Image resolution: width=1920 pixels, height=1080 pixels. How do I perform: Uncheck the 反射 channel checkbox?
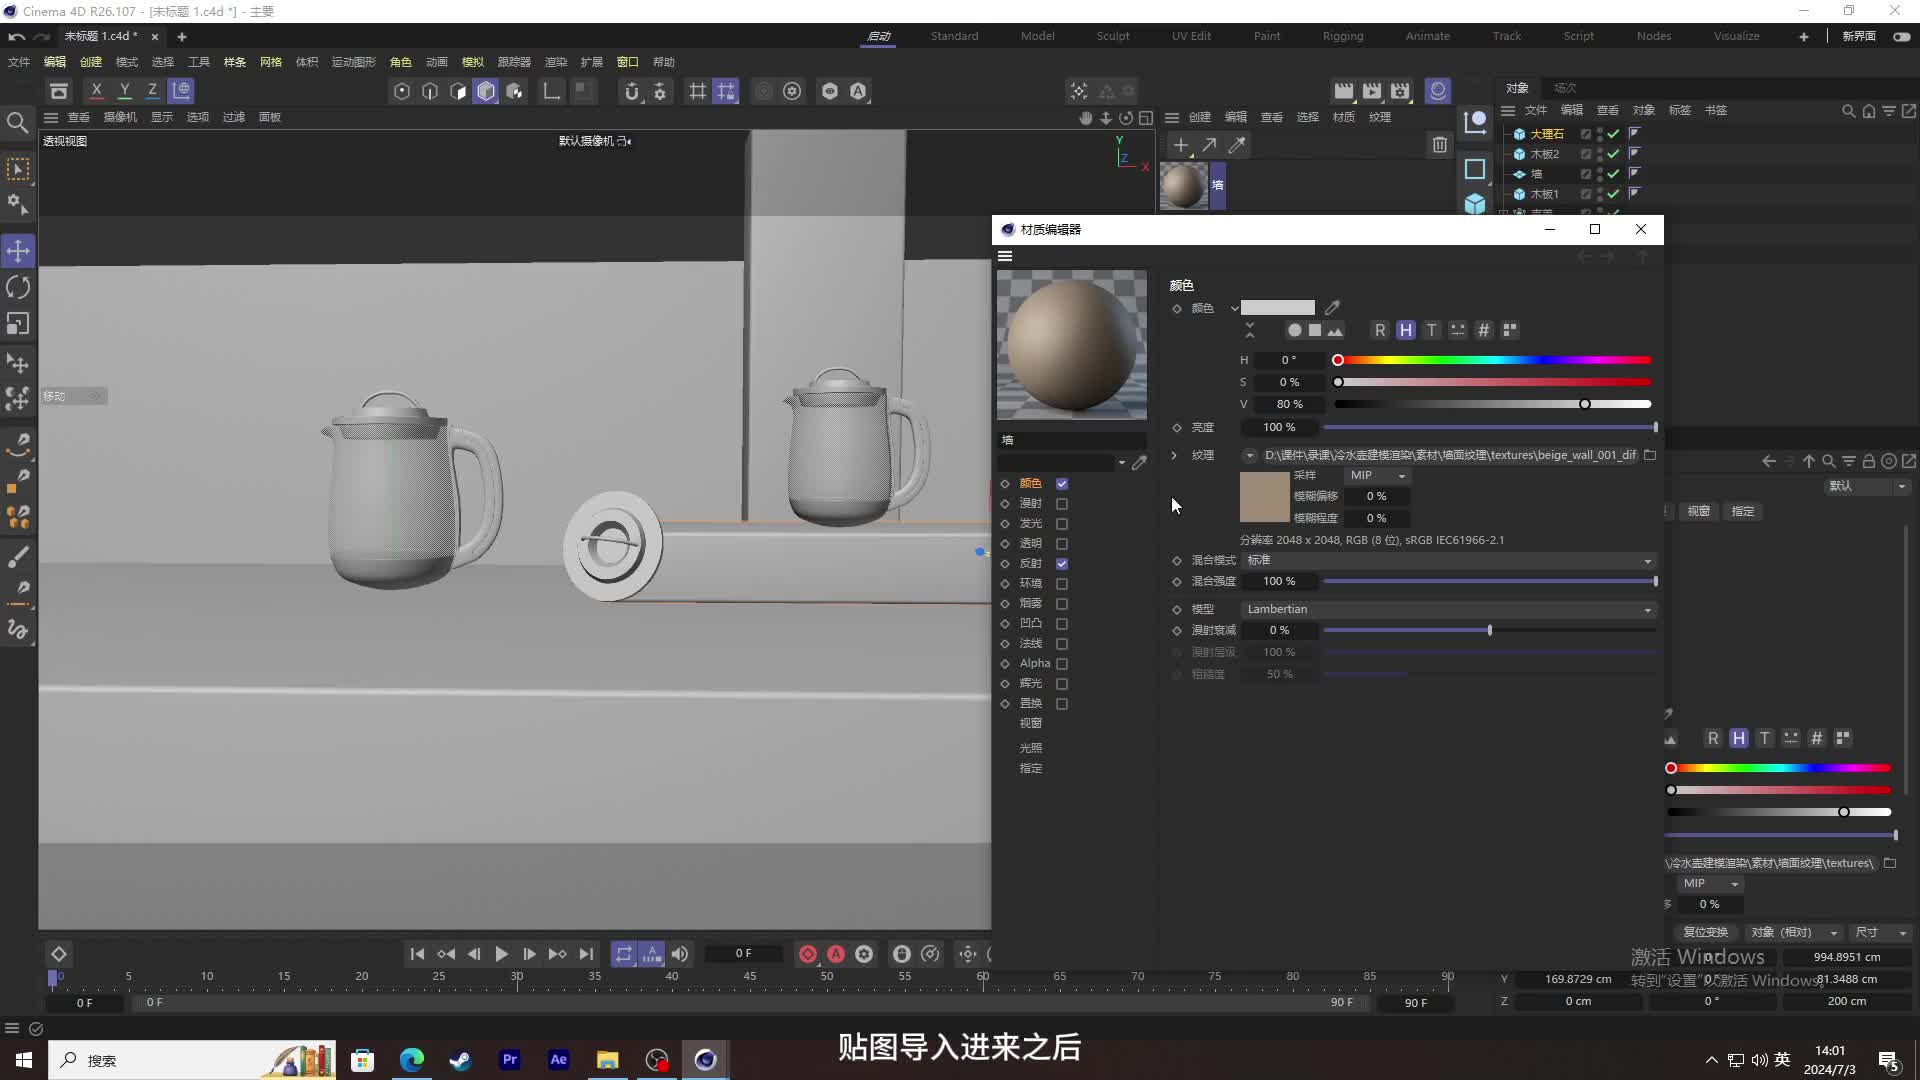[x=1062, y=564]
